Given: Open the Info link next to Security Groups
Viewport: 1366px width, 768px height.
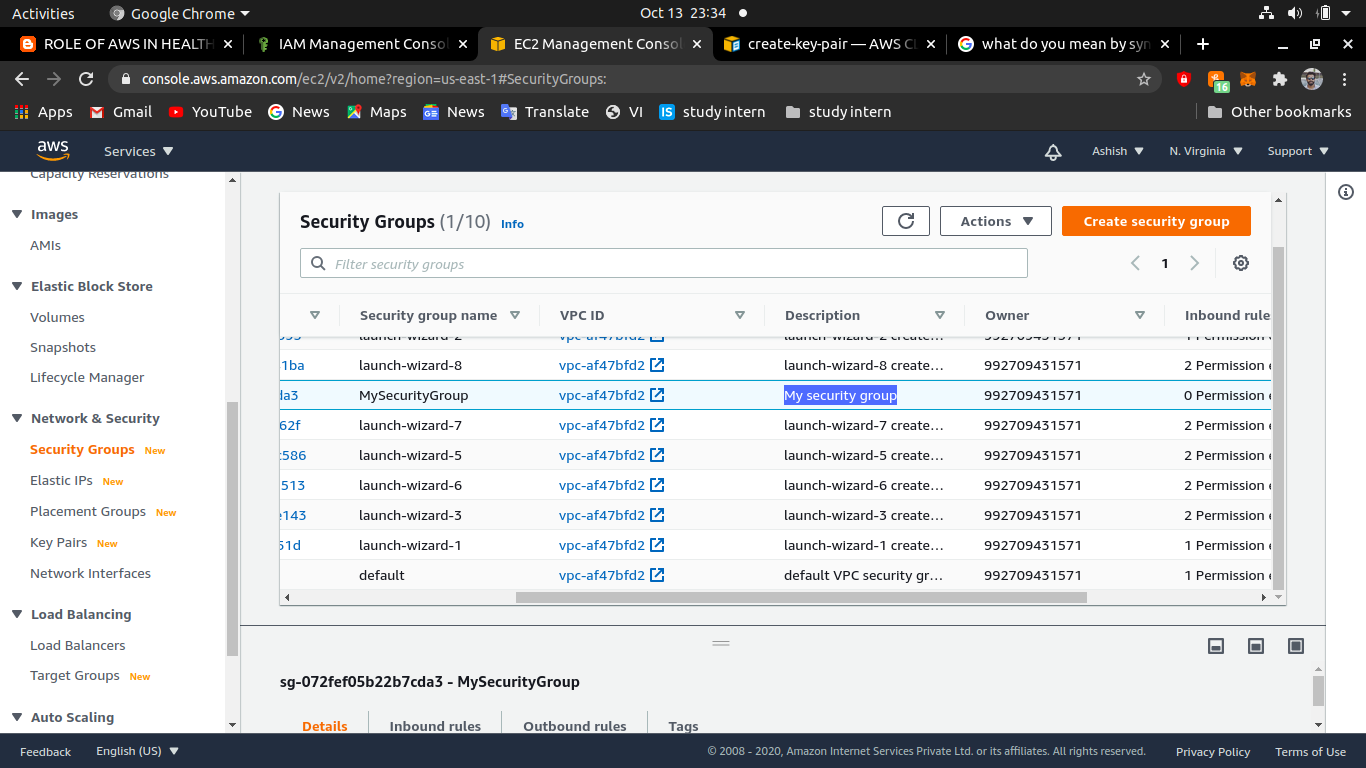Looking at the screenshot, I should click(512, 224).
